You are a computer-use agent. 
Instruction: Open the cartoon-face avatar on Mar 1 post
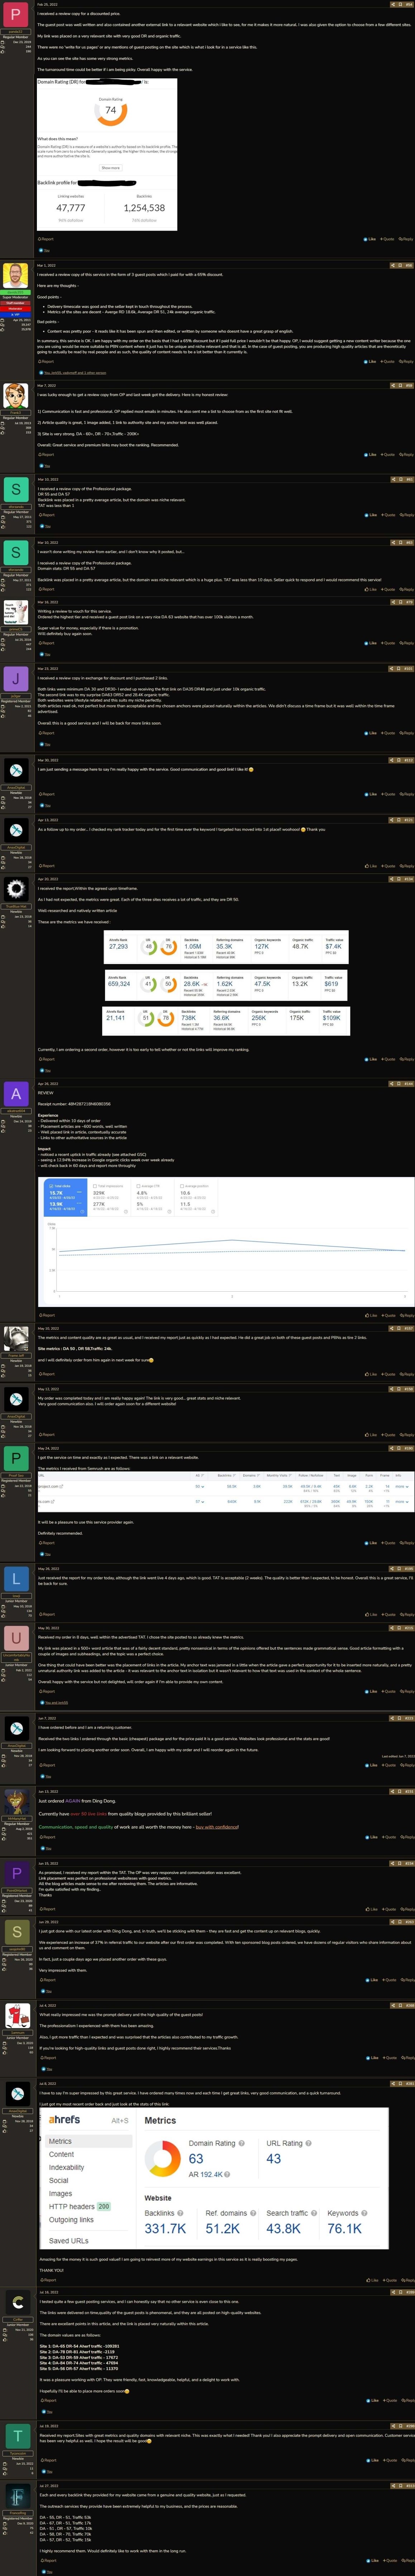[x=15, y=276]
